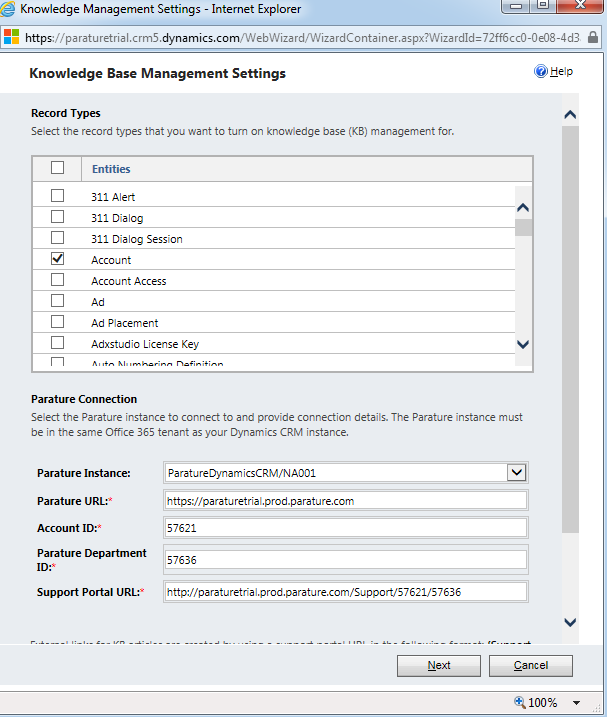Image resolution: width=607 pixels, height=717 pixels.
Task: Check the 311 Dialog checkbox
Action: point(57,216)
